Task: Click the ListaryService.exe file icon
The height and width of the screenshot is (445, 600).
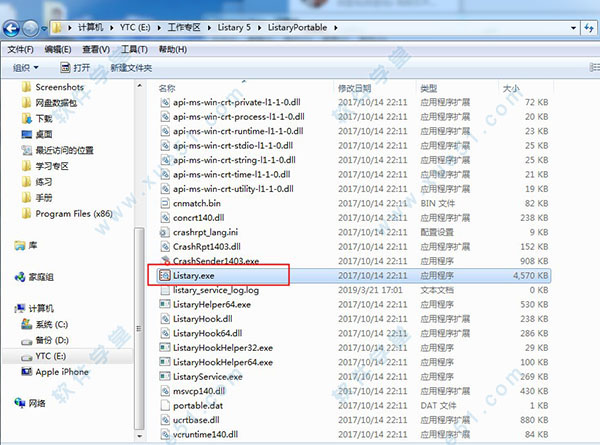Action: (x=166, y=376)
